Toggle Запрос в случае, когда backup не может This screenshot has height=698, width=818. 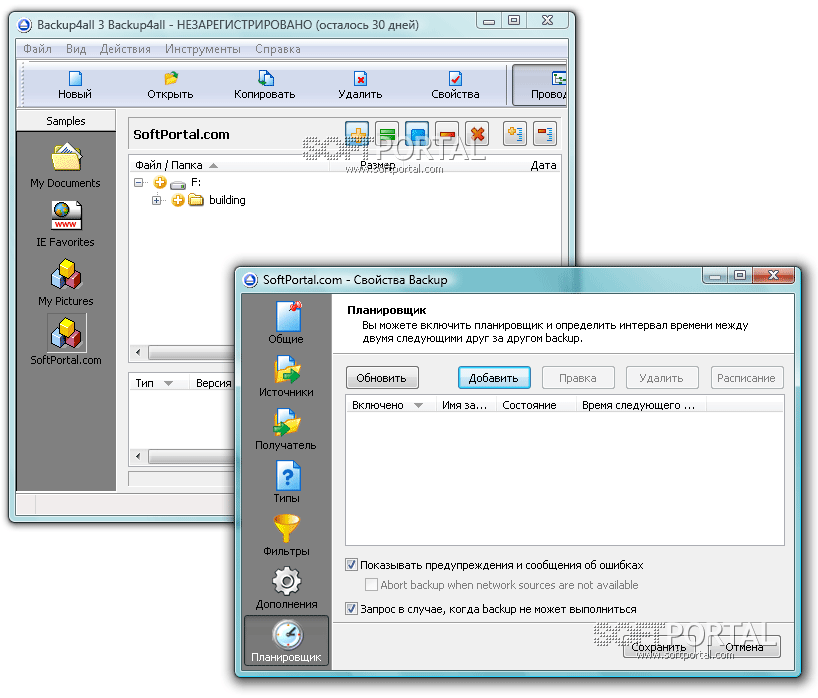point(352,608)
